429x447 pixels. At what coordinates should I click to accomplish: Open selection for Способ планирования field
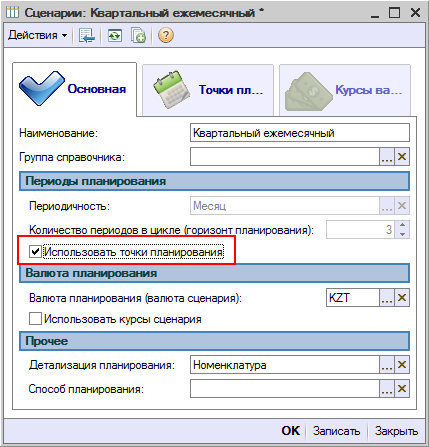pos(387,389)
